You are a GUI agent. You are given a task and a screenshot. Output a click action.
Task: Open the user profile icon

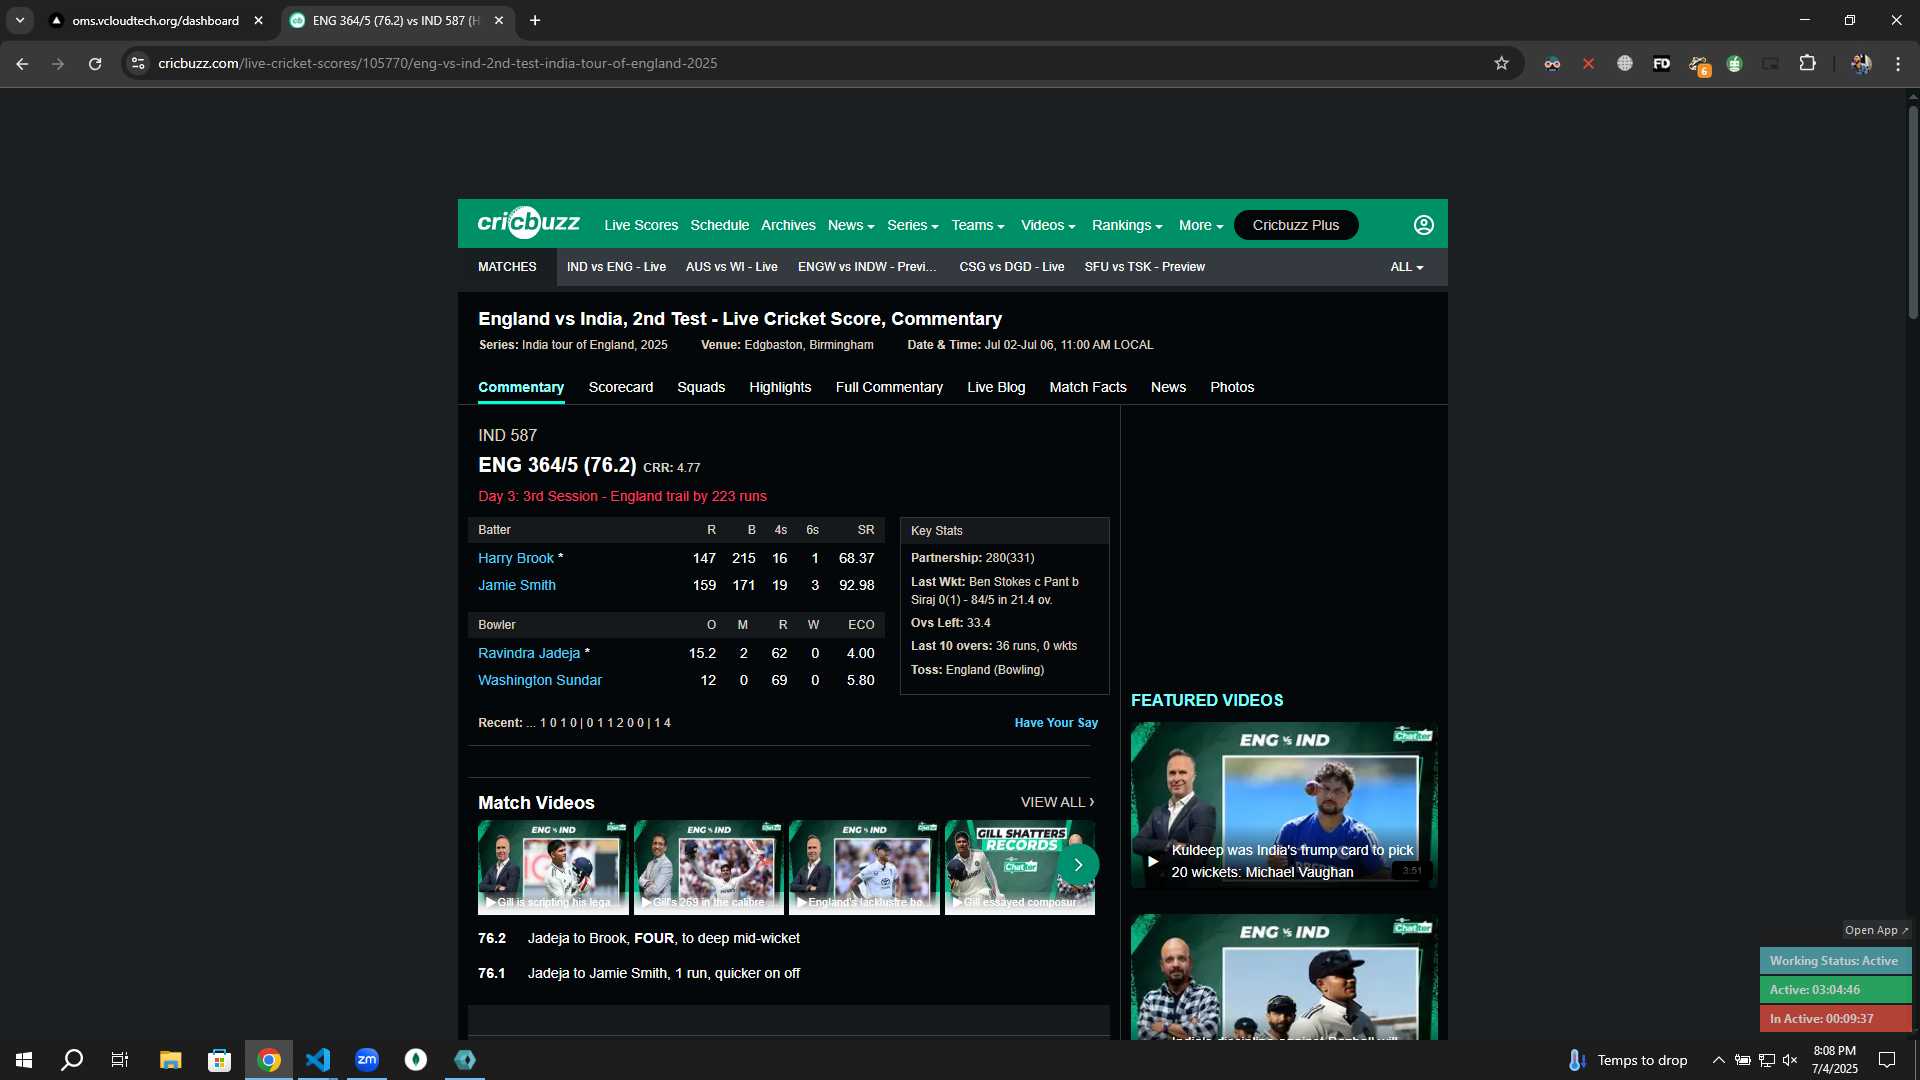click(1424, 225)
